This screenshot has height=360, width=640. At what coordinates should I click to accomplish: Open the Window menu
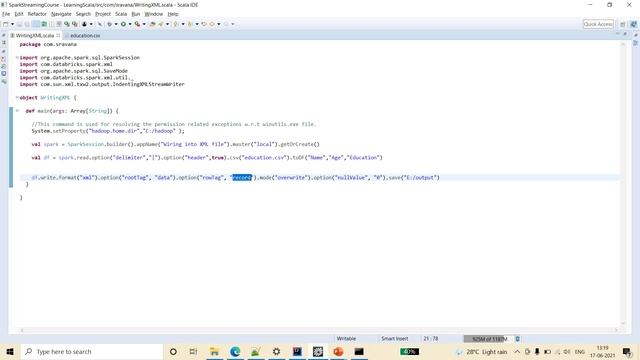(154, 14)
